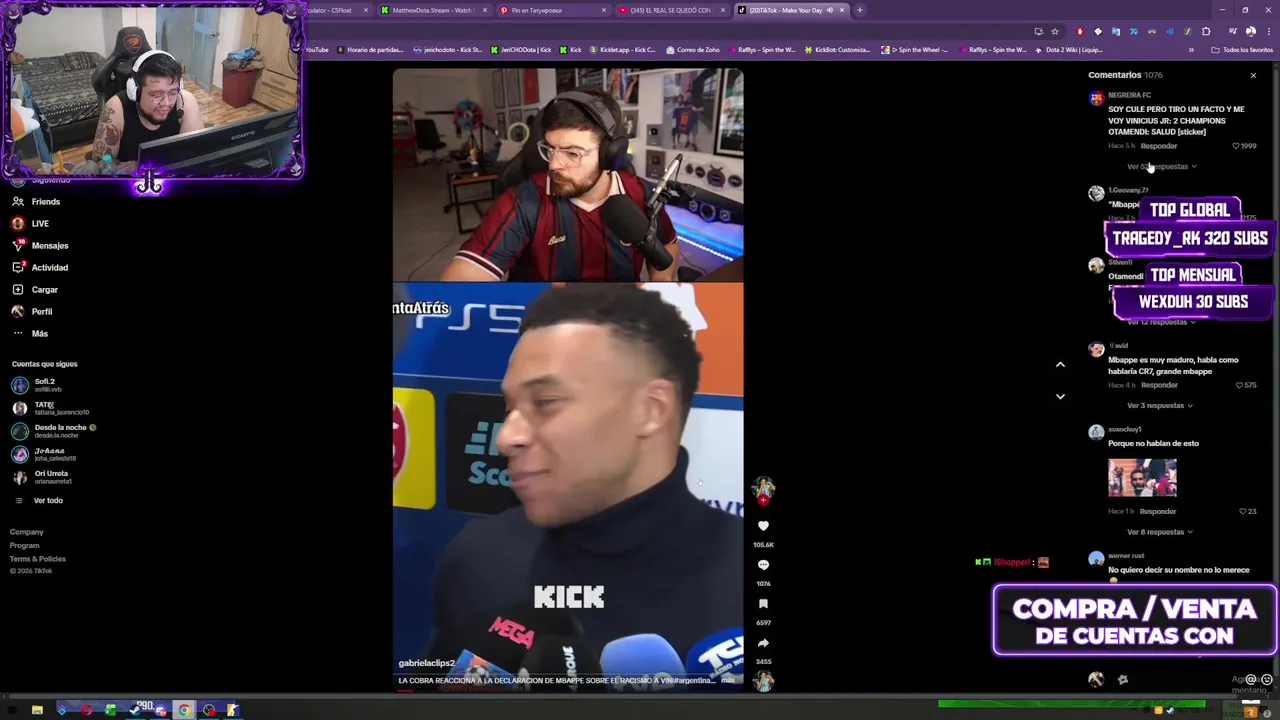Like NEGREIRA FC comment with 1999 likes
The image size is (1280, 720).
[x=1237, y=146]
